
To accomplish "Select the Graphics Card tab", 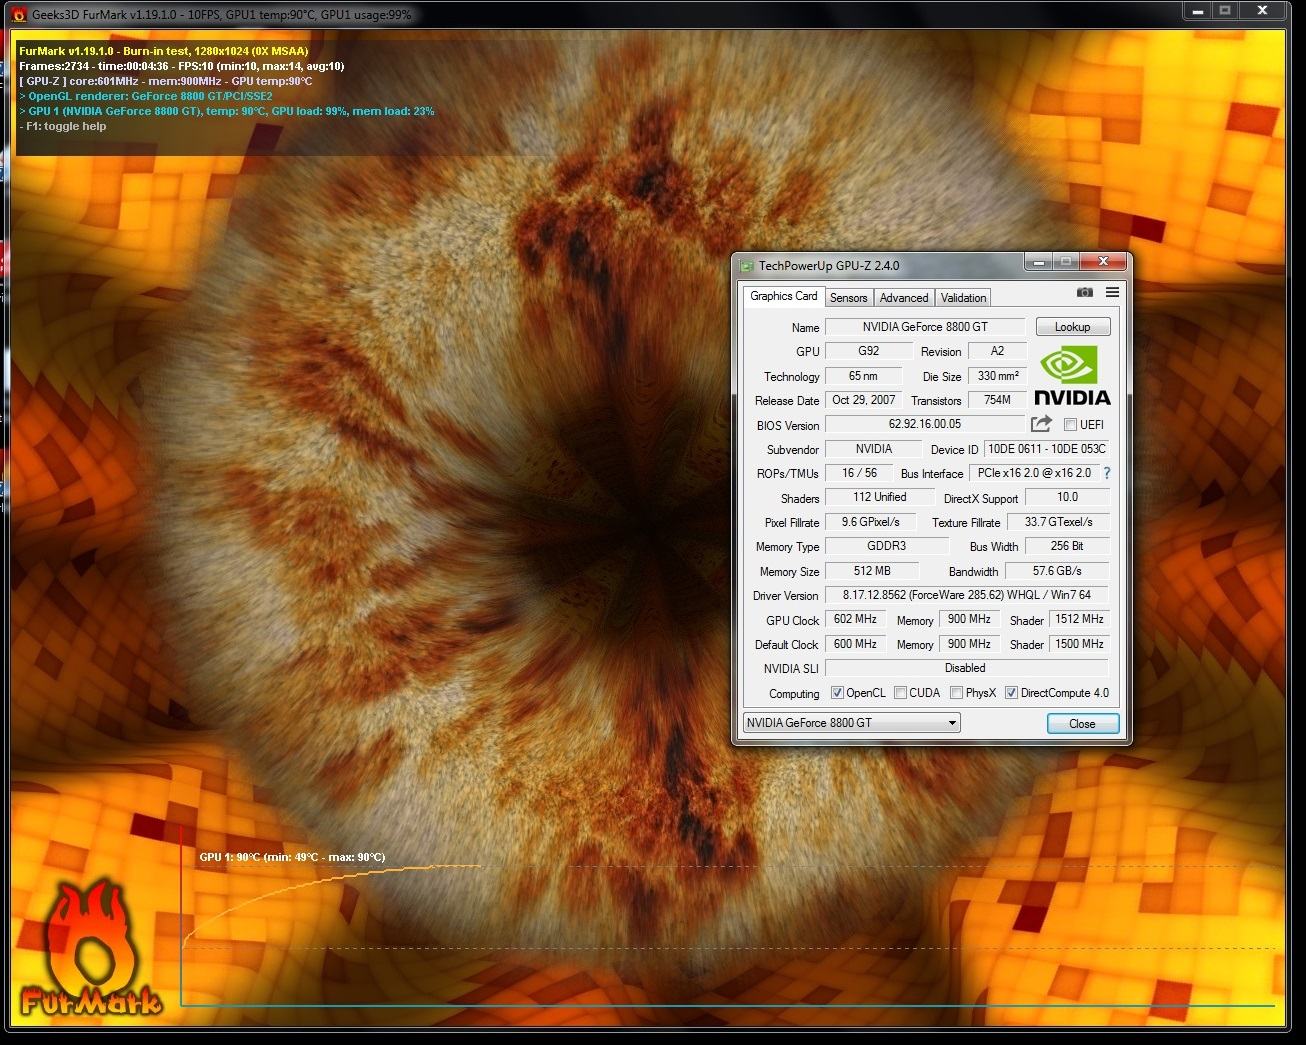I will (x=783, y=296).
